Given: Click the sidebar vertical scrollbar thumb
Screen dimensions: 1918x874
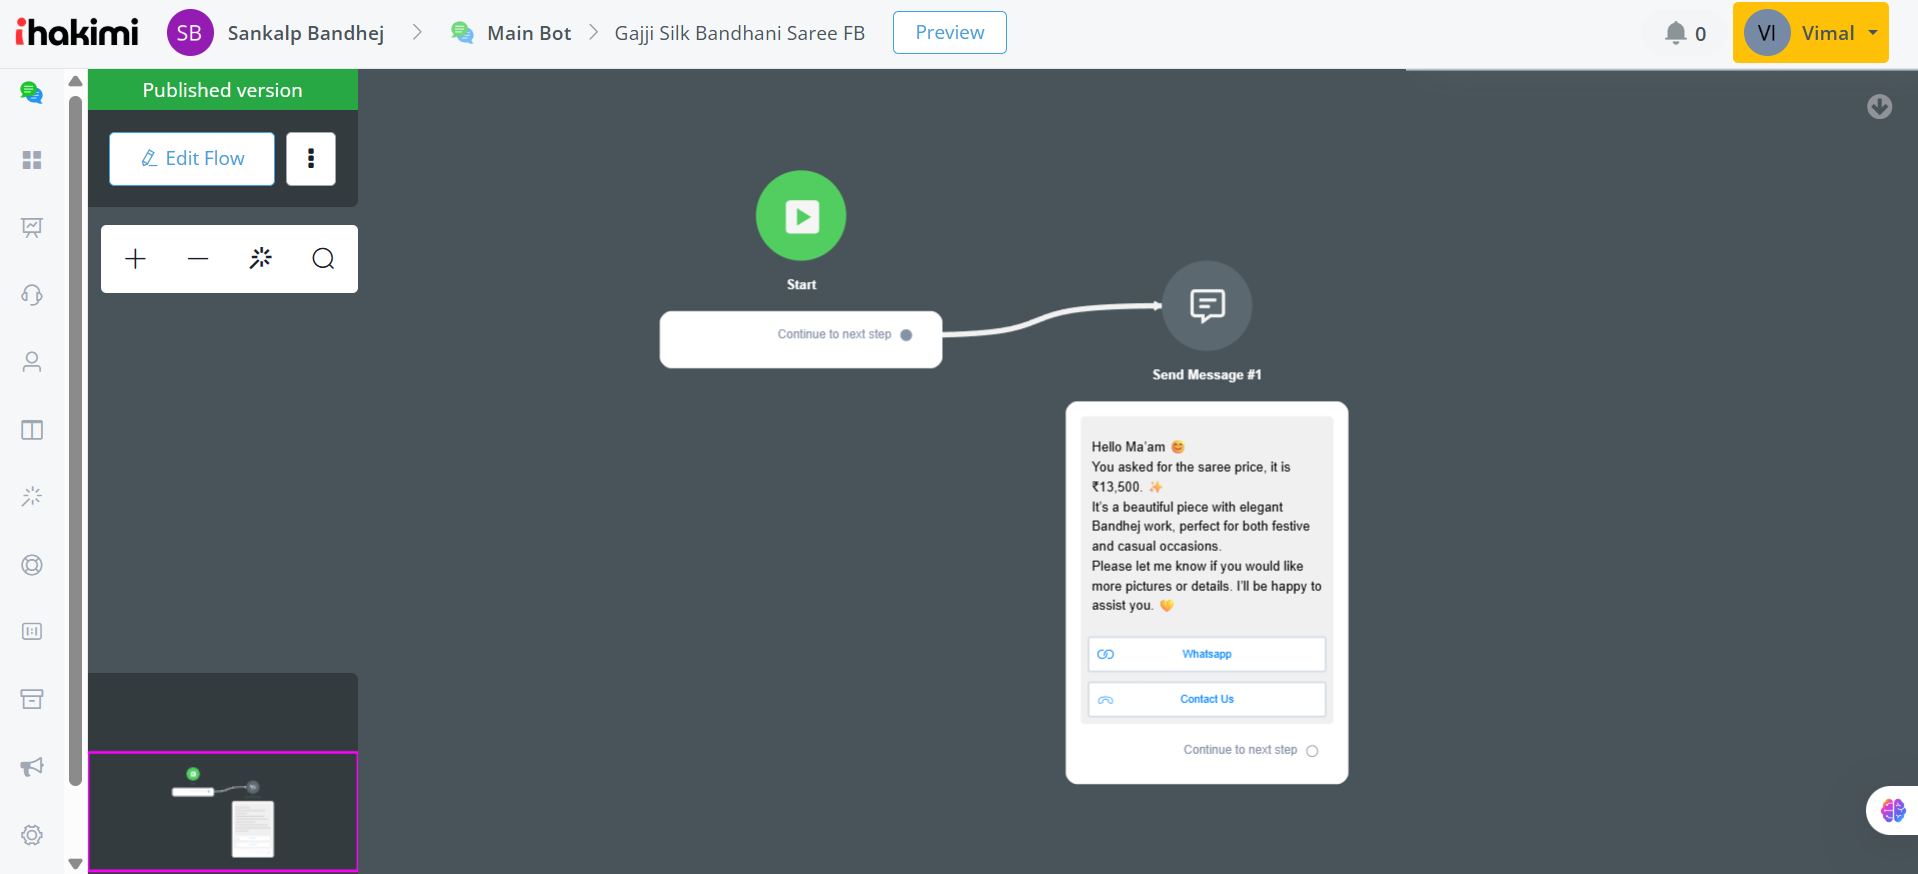Looking at the screenshot, I should click(x=75, y=440).
